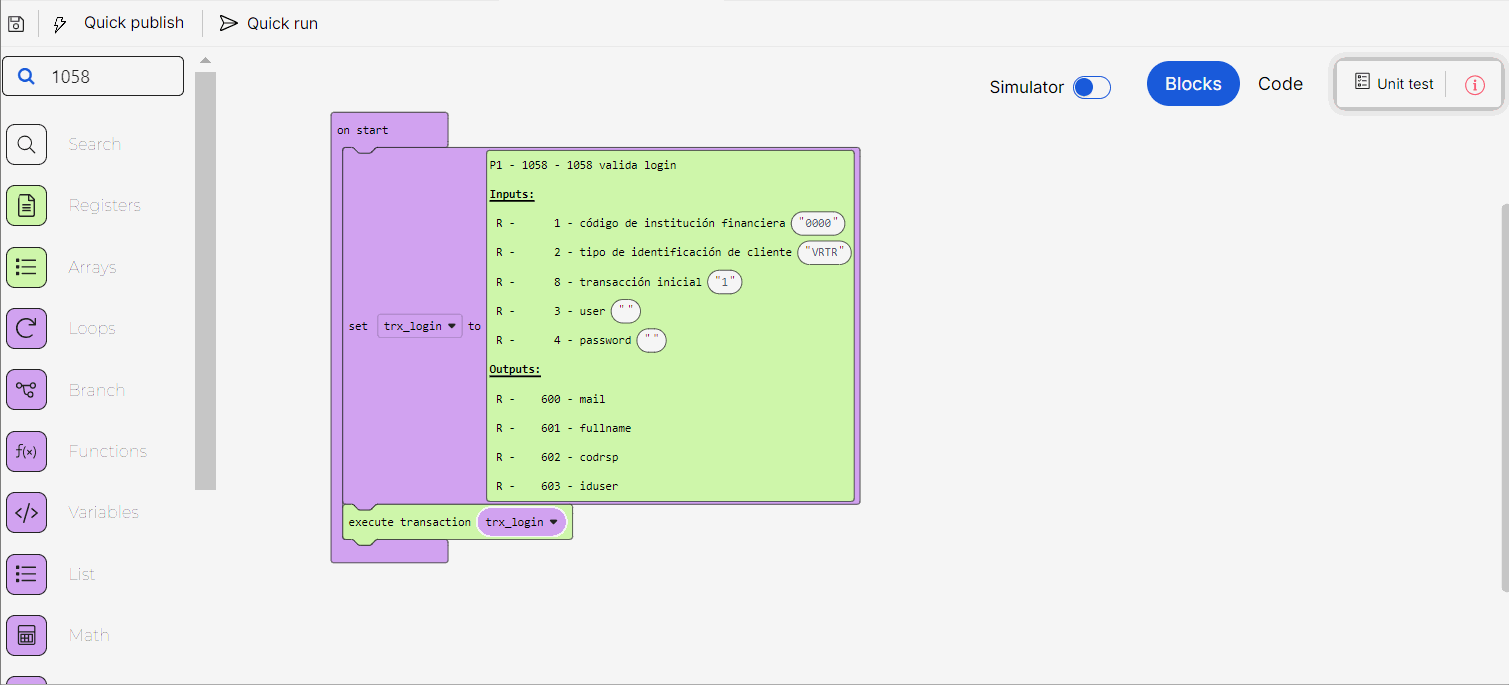Viewport: 1509px width, 685px height.
Task: Click the save icon in top toolbar
Action: 16,23
